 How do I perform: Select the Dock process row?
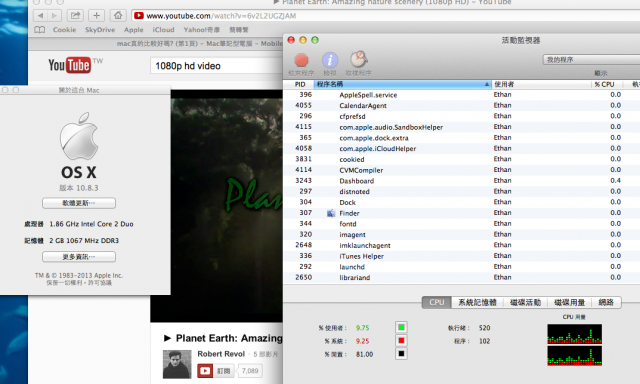(x=461, y=202)
